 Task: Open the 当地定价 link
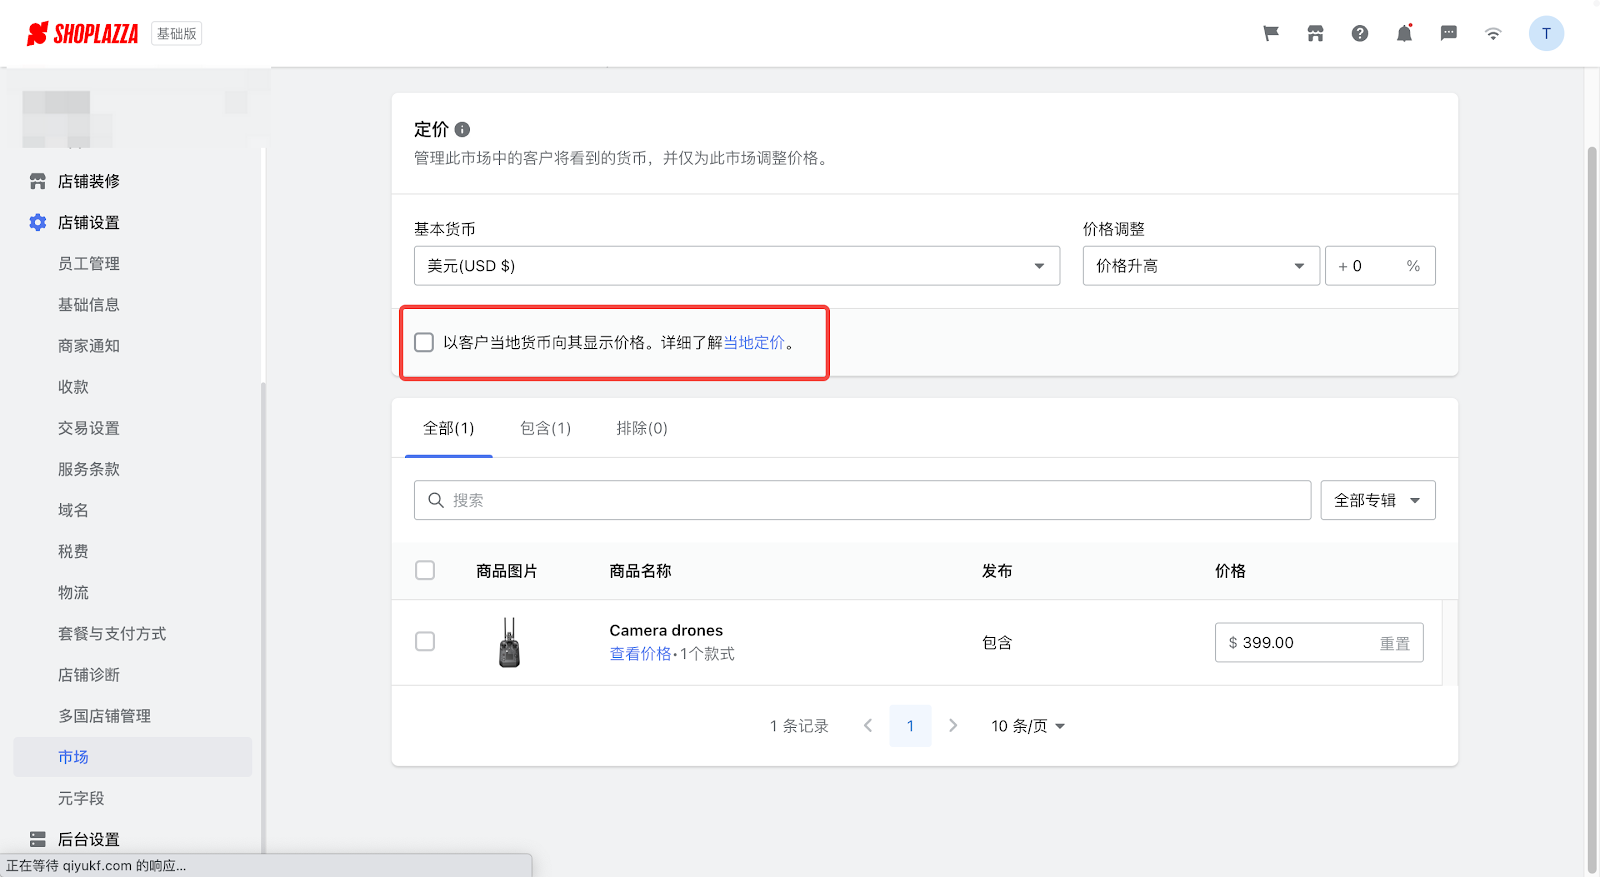point(754,343)
